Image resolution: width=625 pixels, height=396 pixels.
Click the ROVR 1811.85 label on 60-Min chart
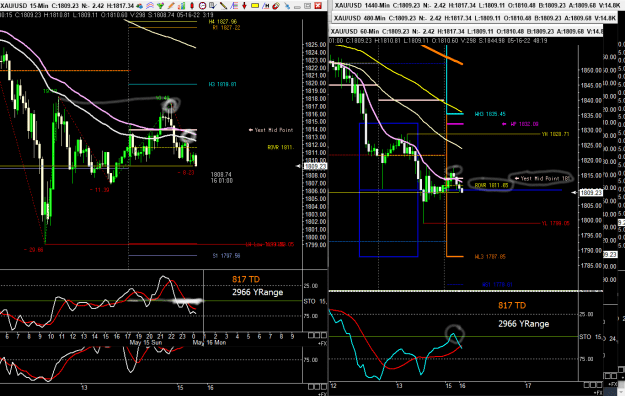(491, 185)
